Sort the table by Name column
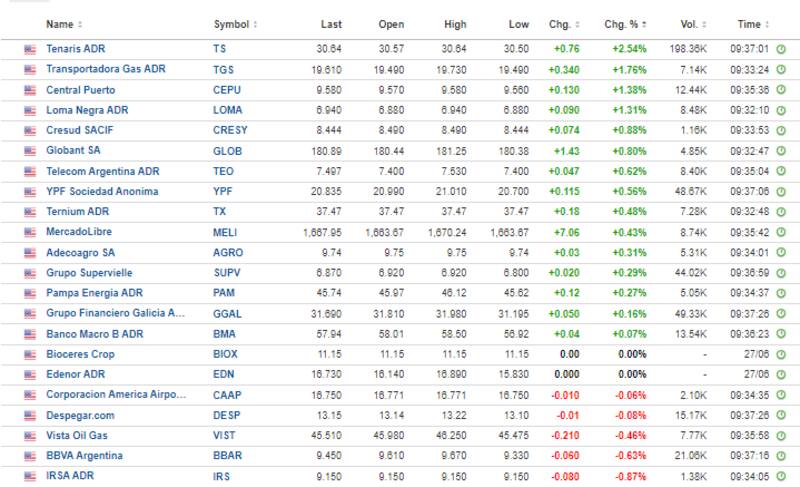This screenshot has width=800, height=487. pyautogui.click(x=64, y=23)
